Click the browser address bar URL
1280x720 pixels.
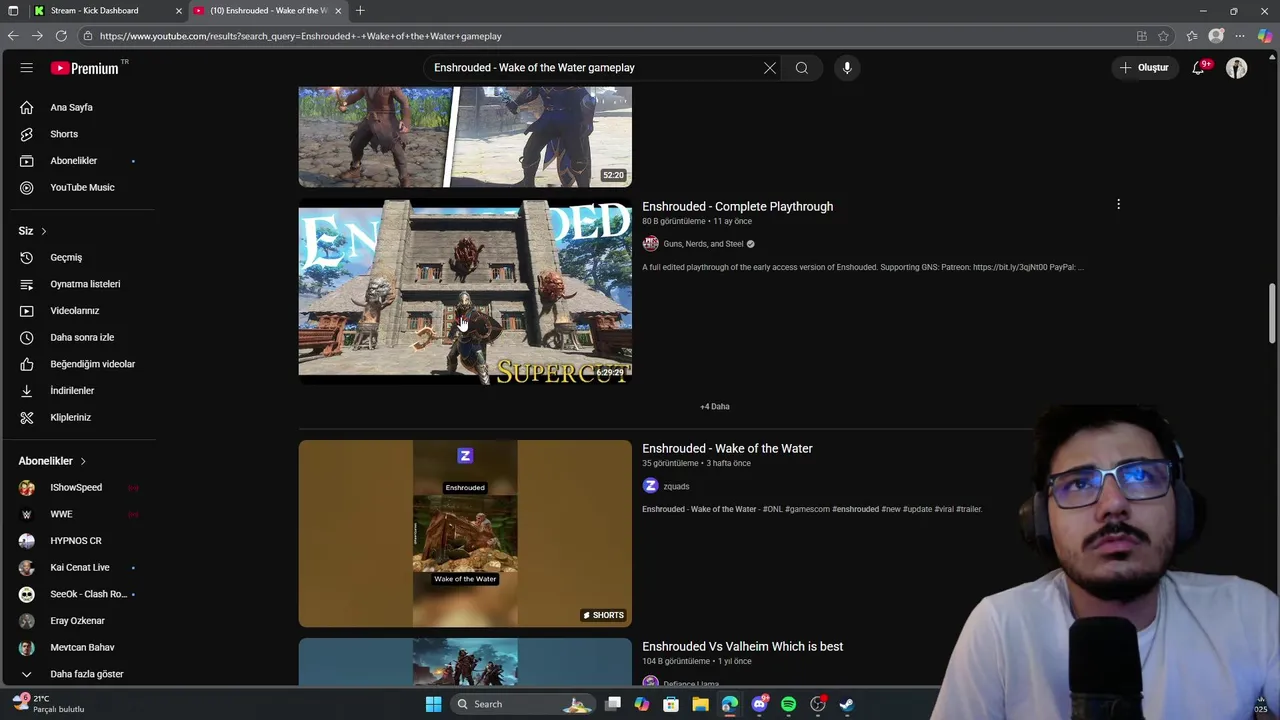[300, 36]
